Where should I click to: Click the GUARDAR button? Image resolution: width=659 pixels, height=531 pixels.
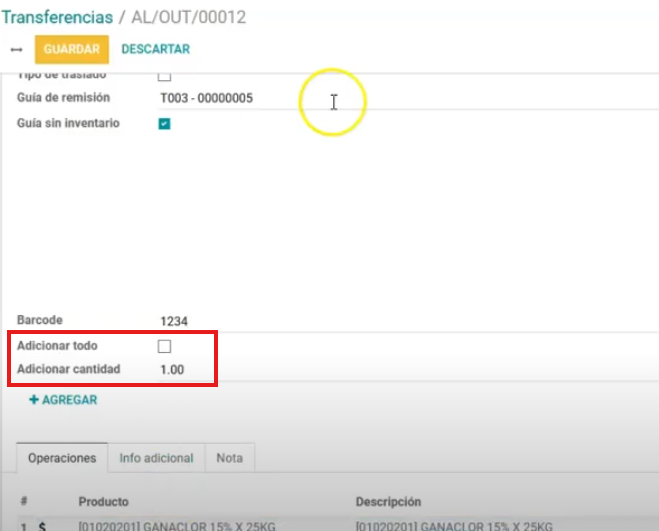pos(71,49)
